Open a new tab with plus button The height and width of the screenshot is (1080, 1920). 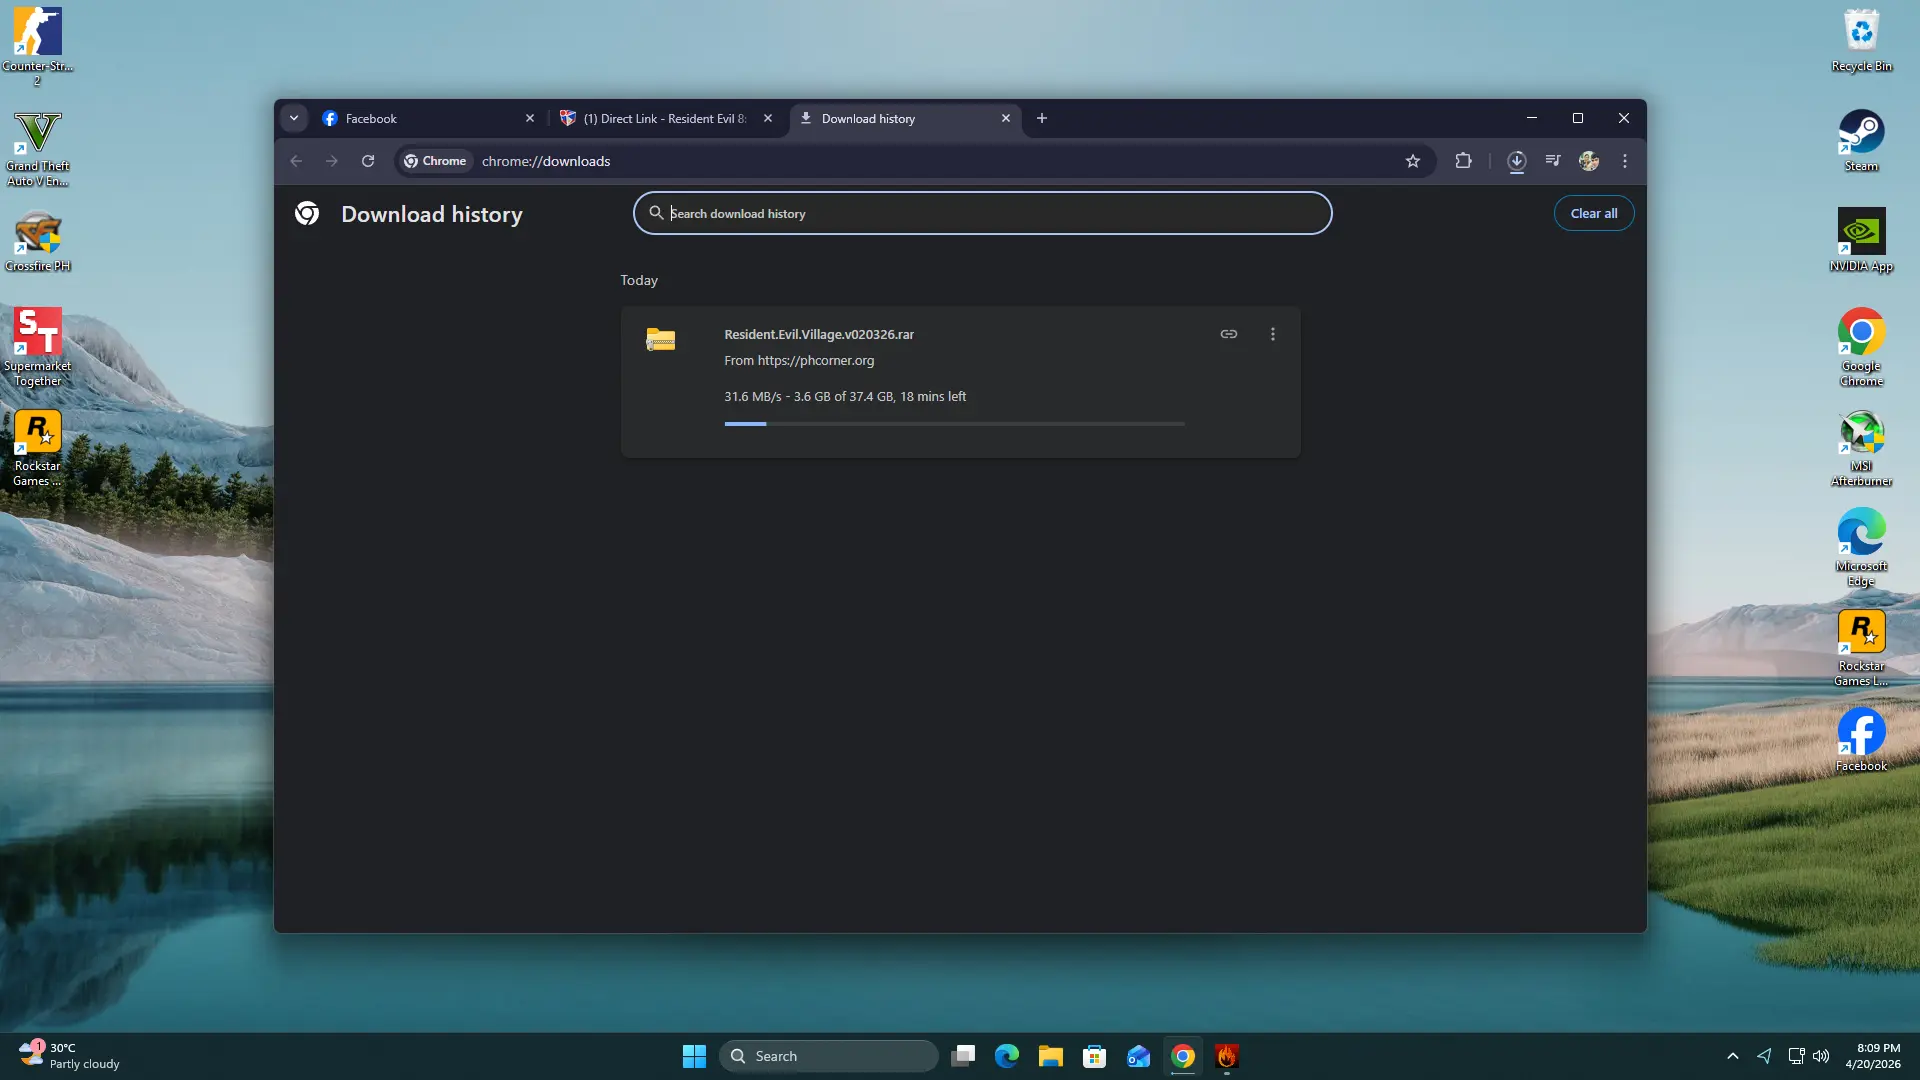(x=1042, y=118)
